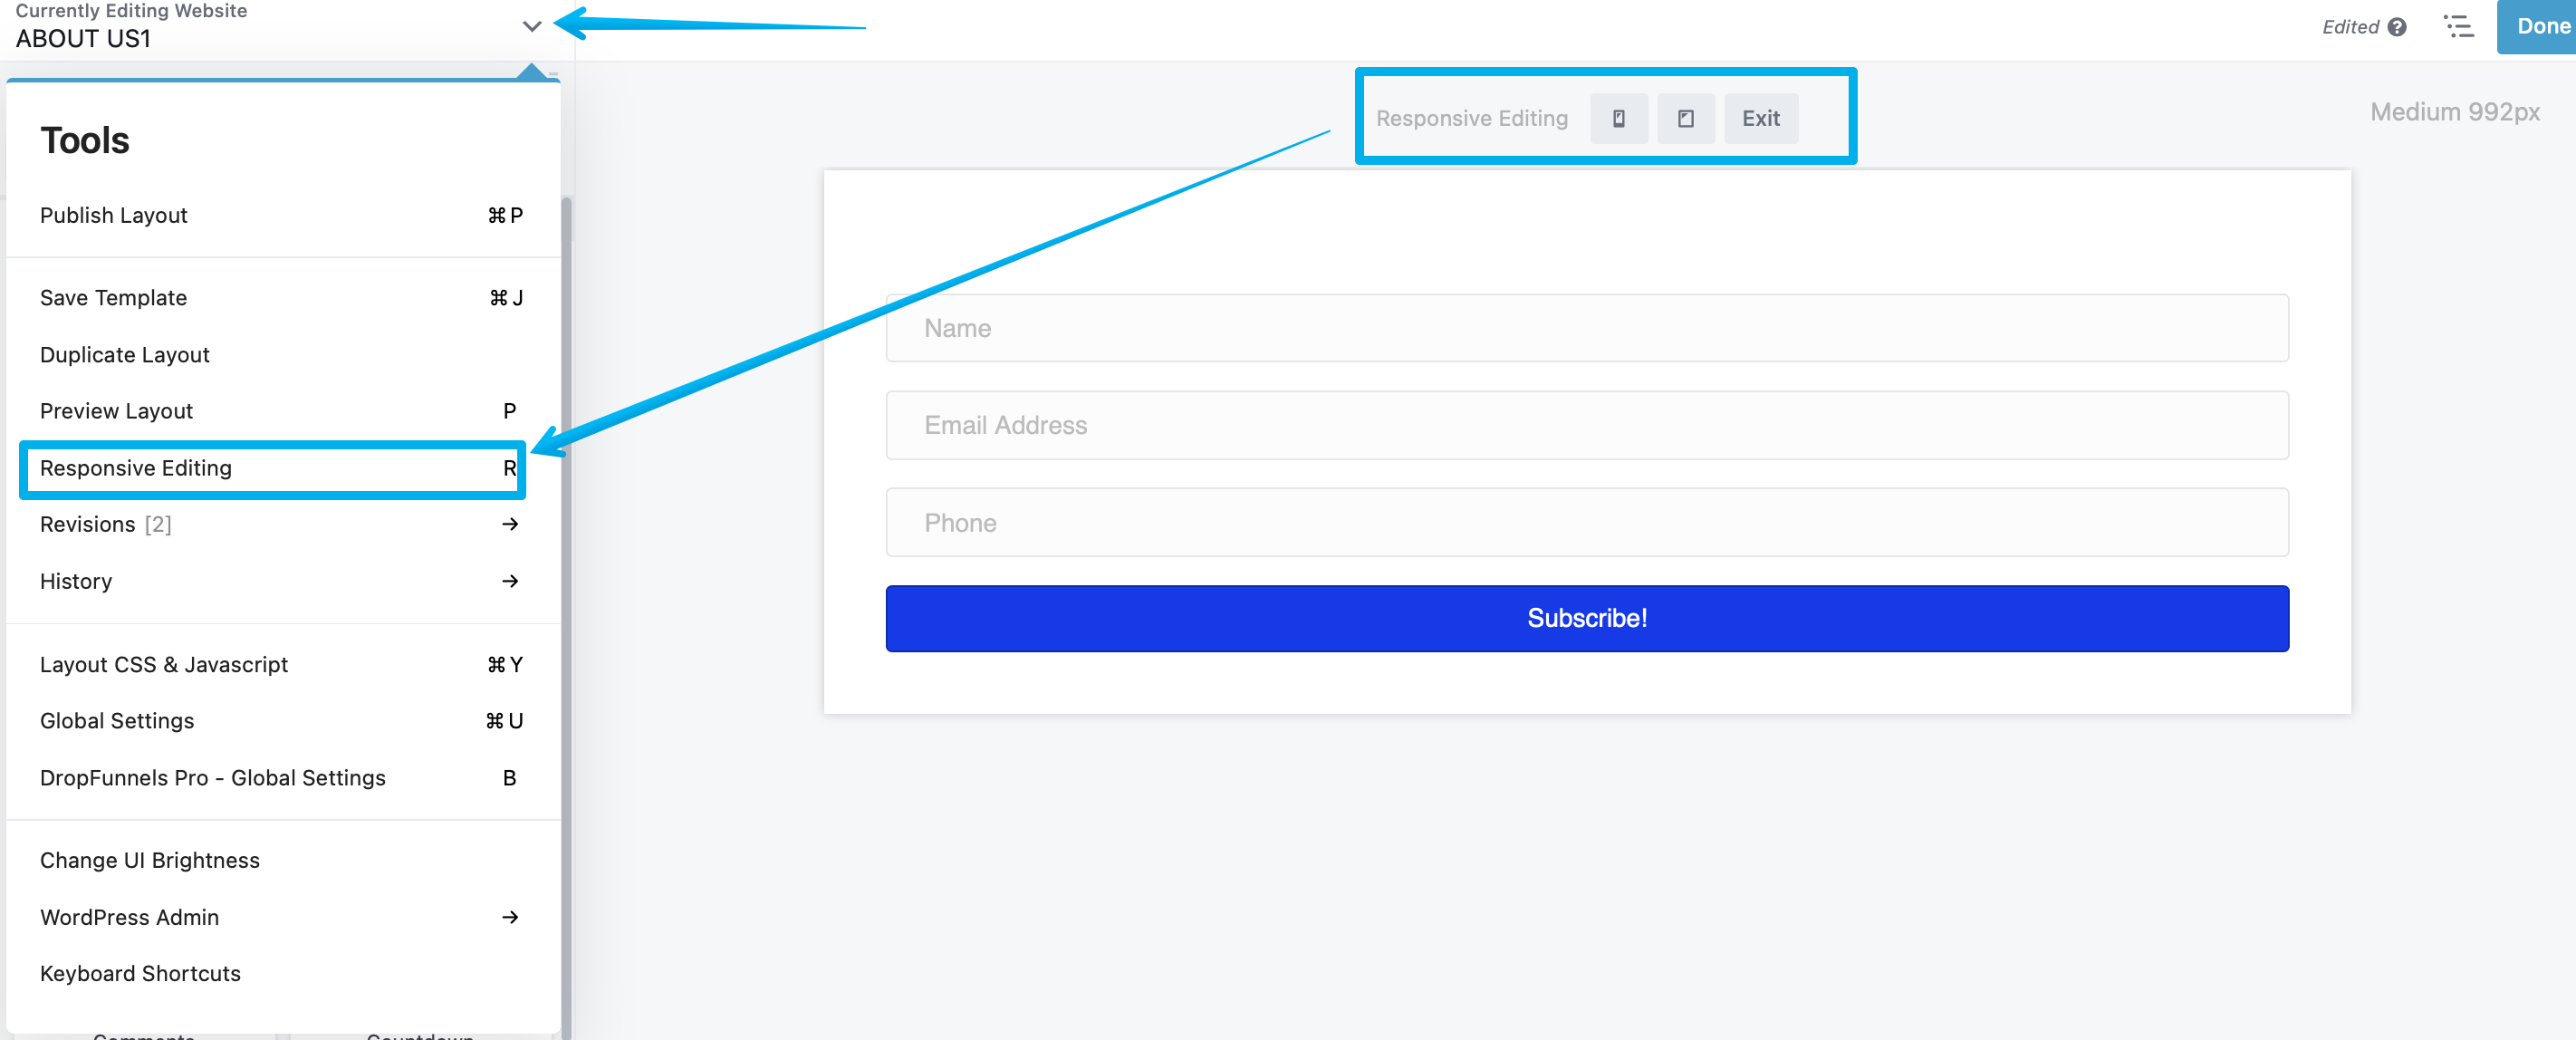Screen dimensions: 2576x1040
Task: Click the Name input field
Action: [x=1587, y=329]
